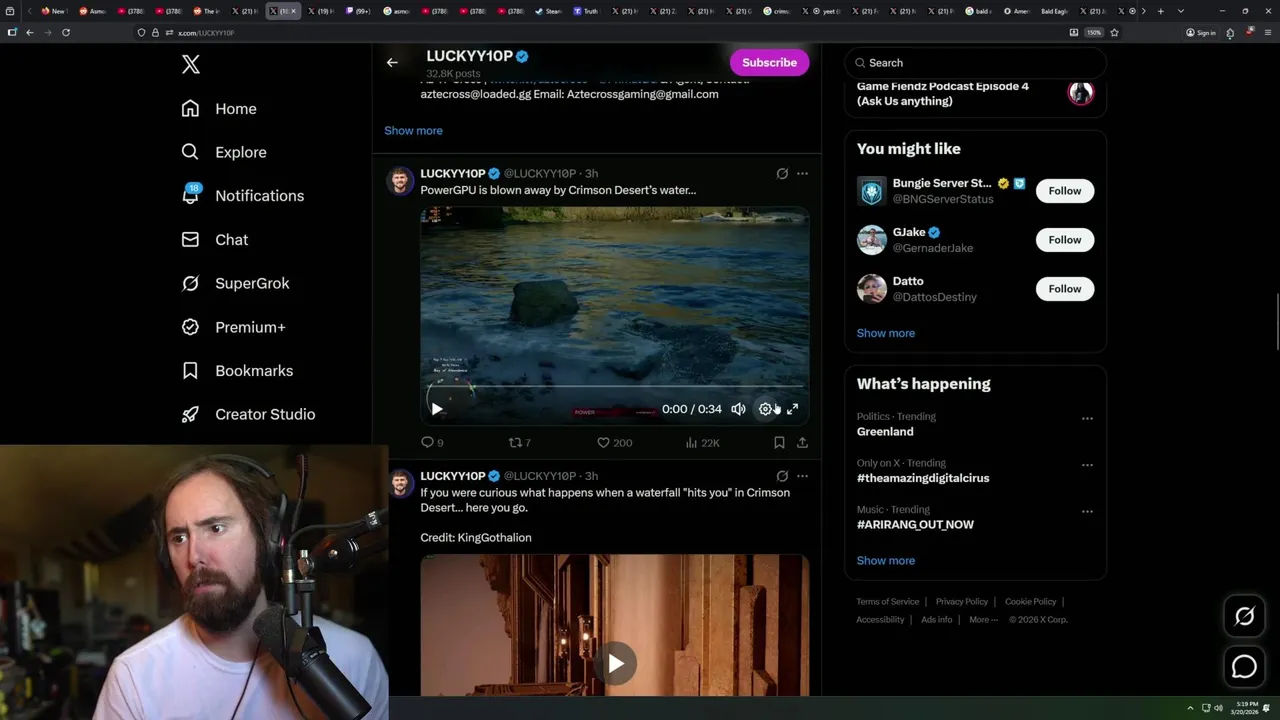The height and width of the screenshot is (720, 1280).
Task: Play the waterfall video
Action: click(x=615, y=663)
